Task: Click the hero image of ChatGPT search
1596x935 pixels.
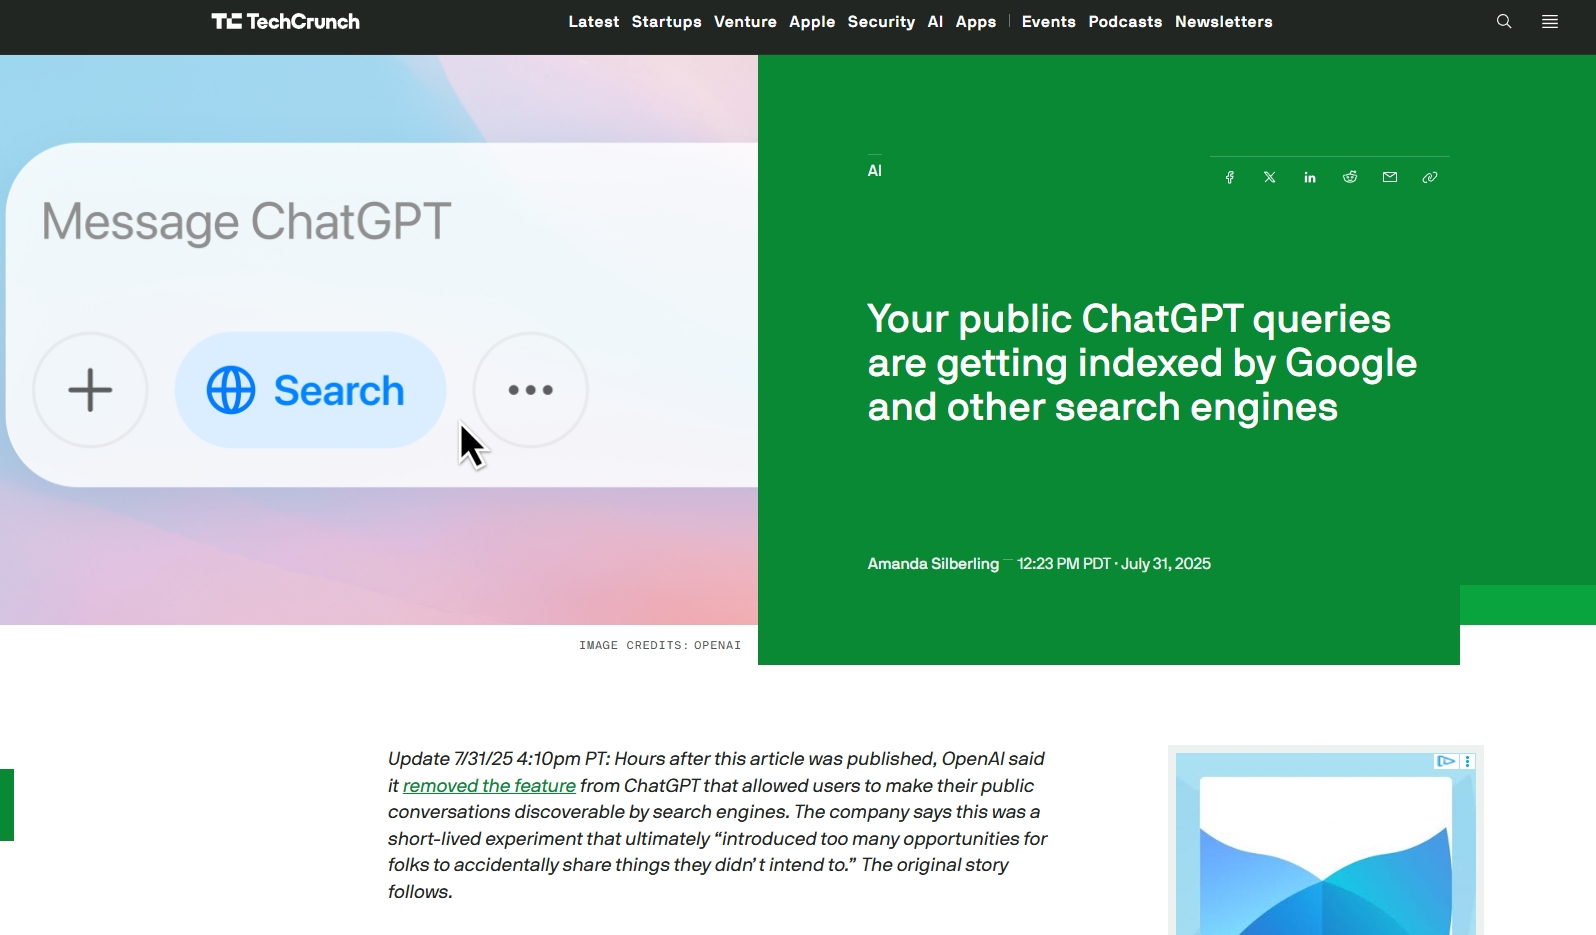Action: coord(379,340)
